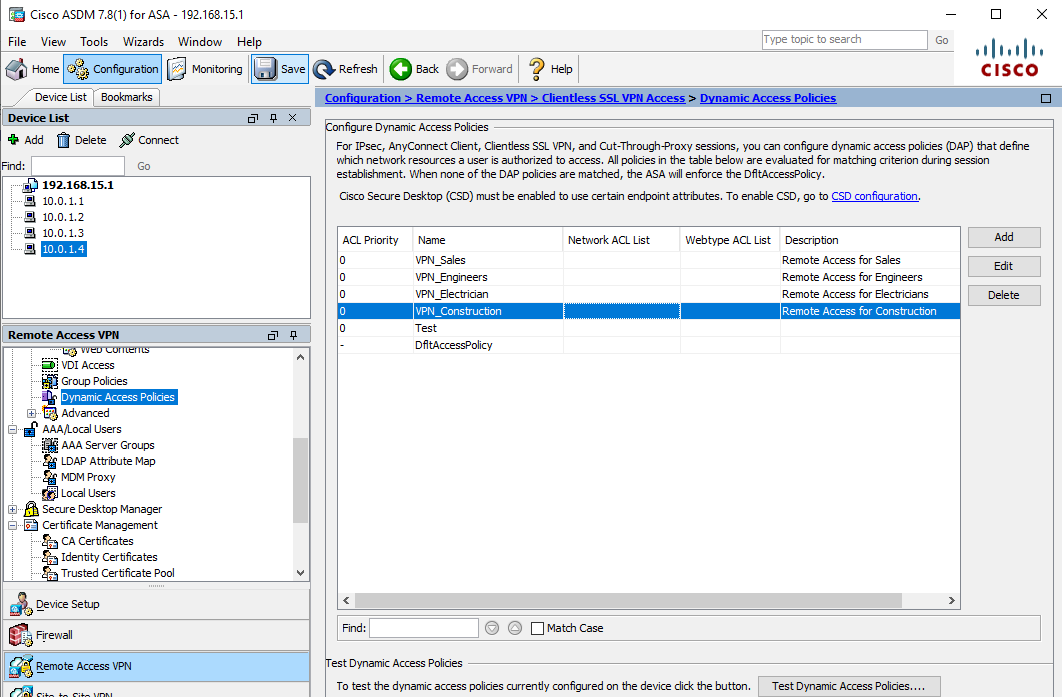
Task: Click the CSD configuration link
Action: pyautogui.click(x=874, y=196)
